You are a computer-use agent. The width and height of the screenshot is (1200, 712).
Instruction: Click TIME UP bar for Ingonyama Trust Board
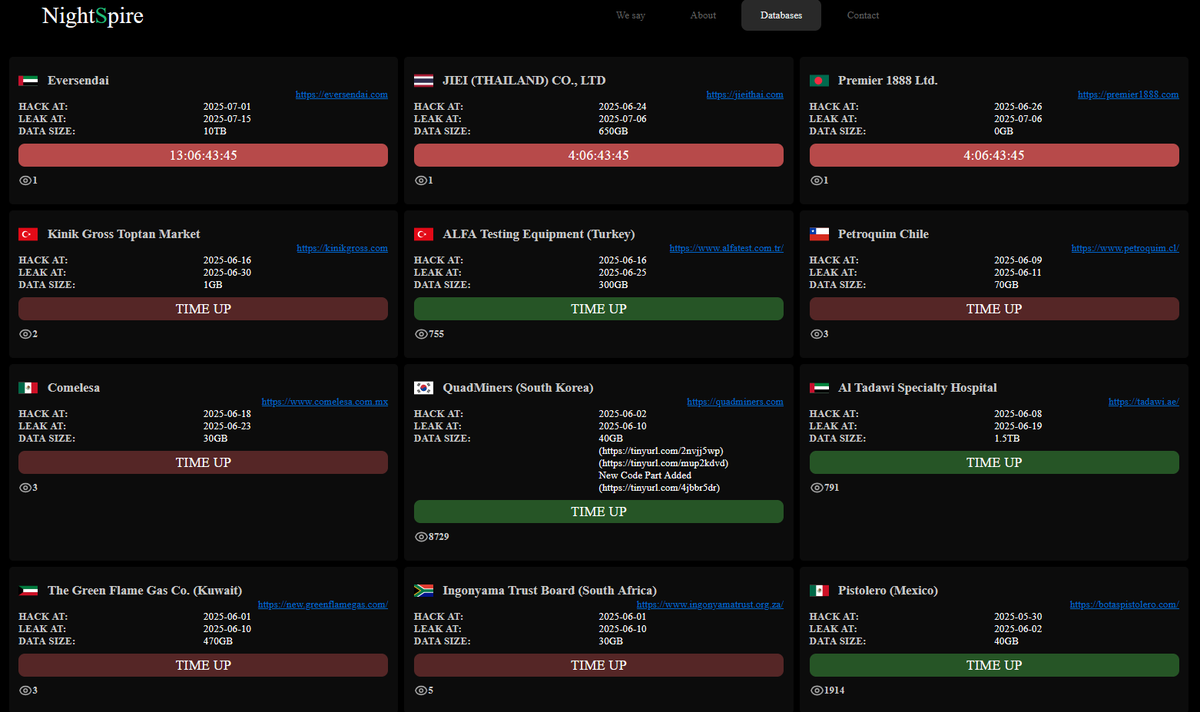click(x=599, y=665)
